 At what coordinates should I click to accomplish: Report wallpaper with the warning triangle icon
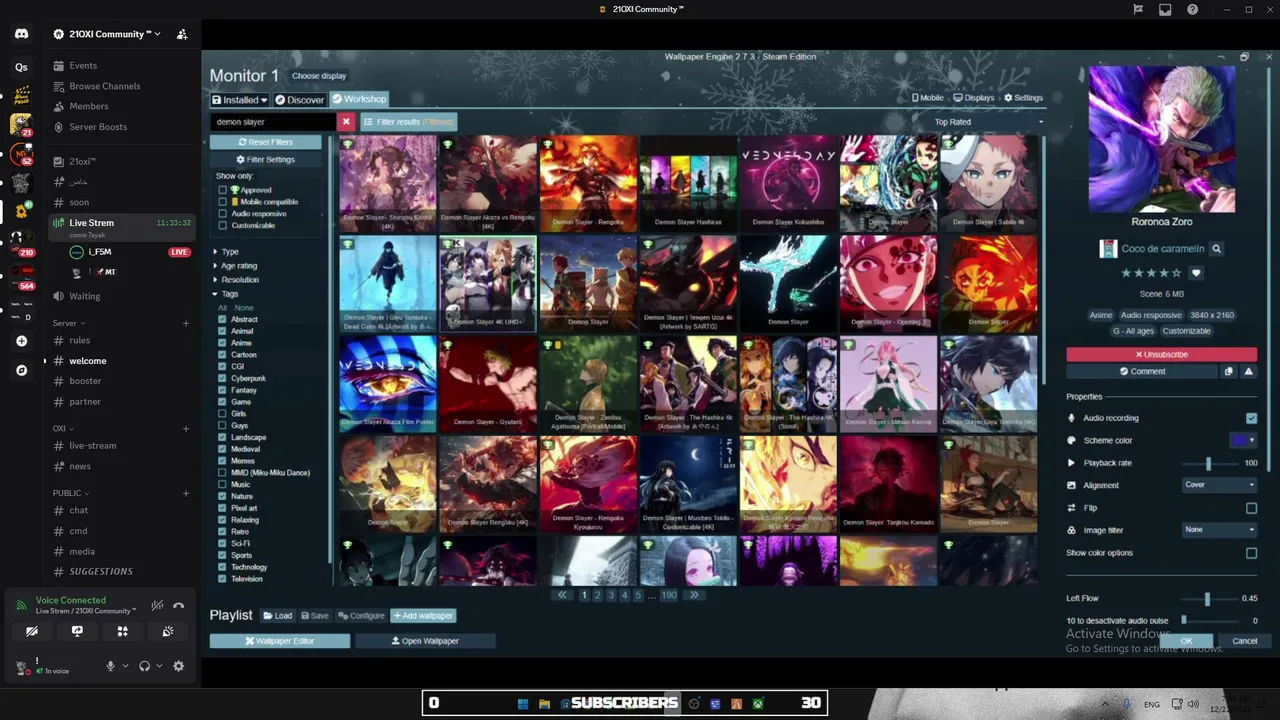tap(1248, 371)
